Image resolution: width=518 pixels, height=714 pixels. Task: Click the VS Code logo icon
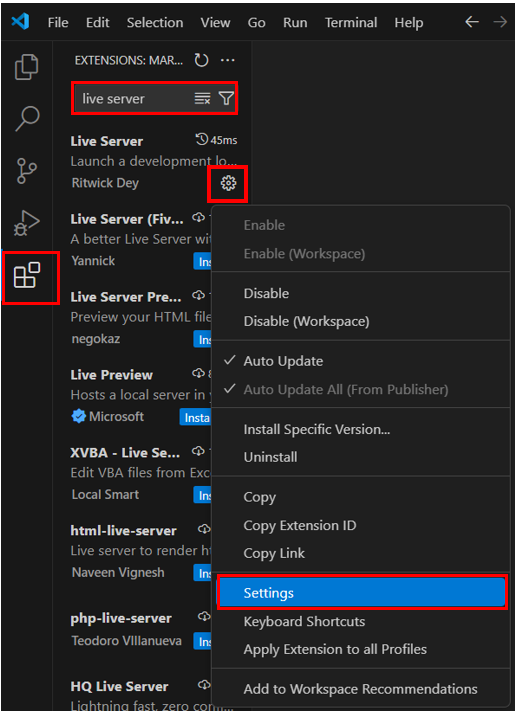tap(20, 21)
